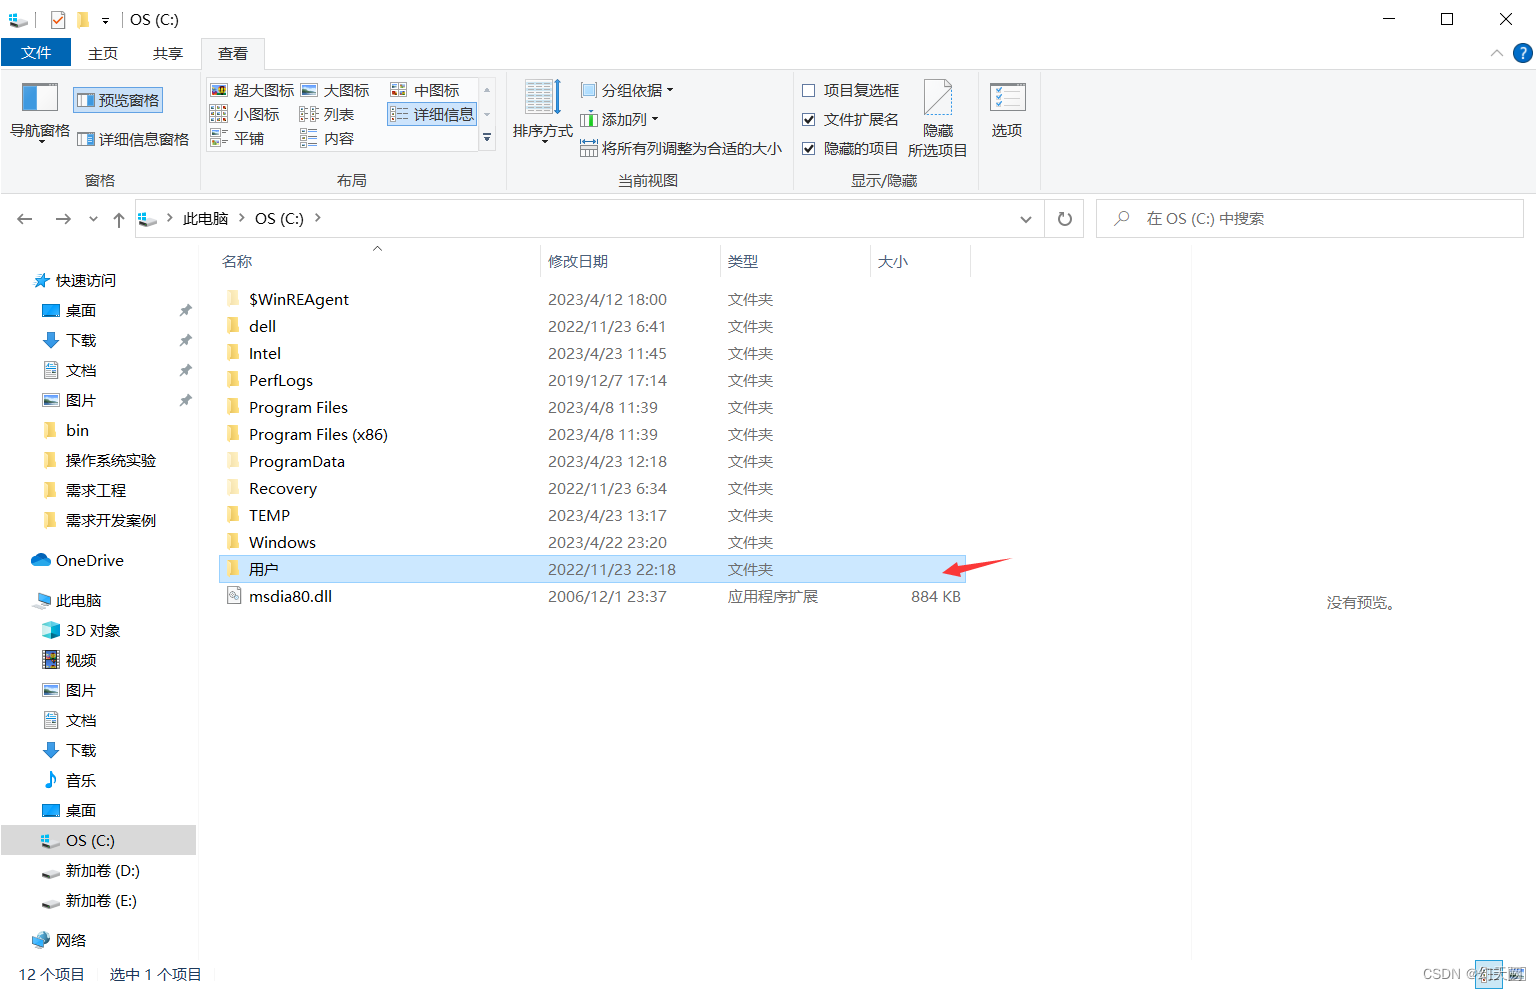Select the OS (C:) drive in sidebar
1537x990 pixels.
tap(98, 840)
